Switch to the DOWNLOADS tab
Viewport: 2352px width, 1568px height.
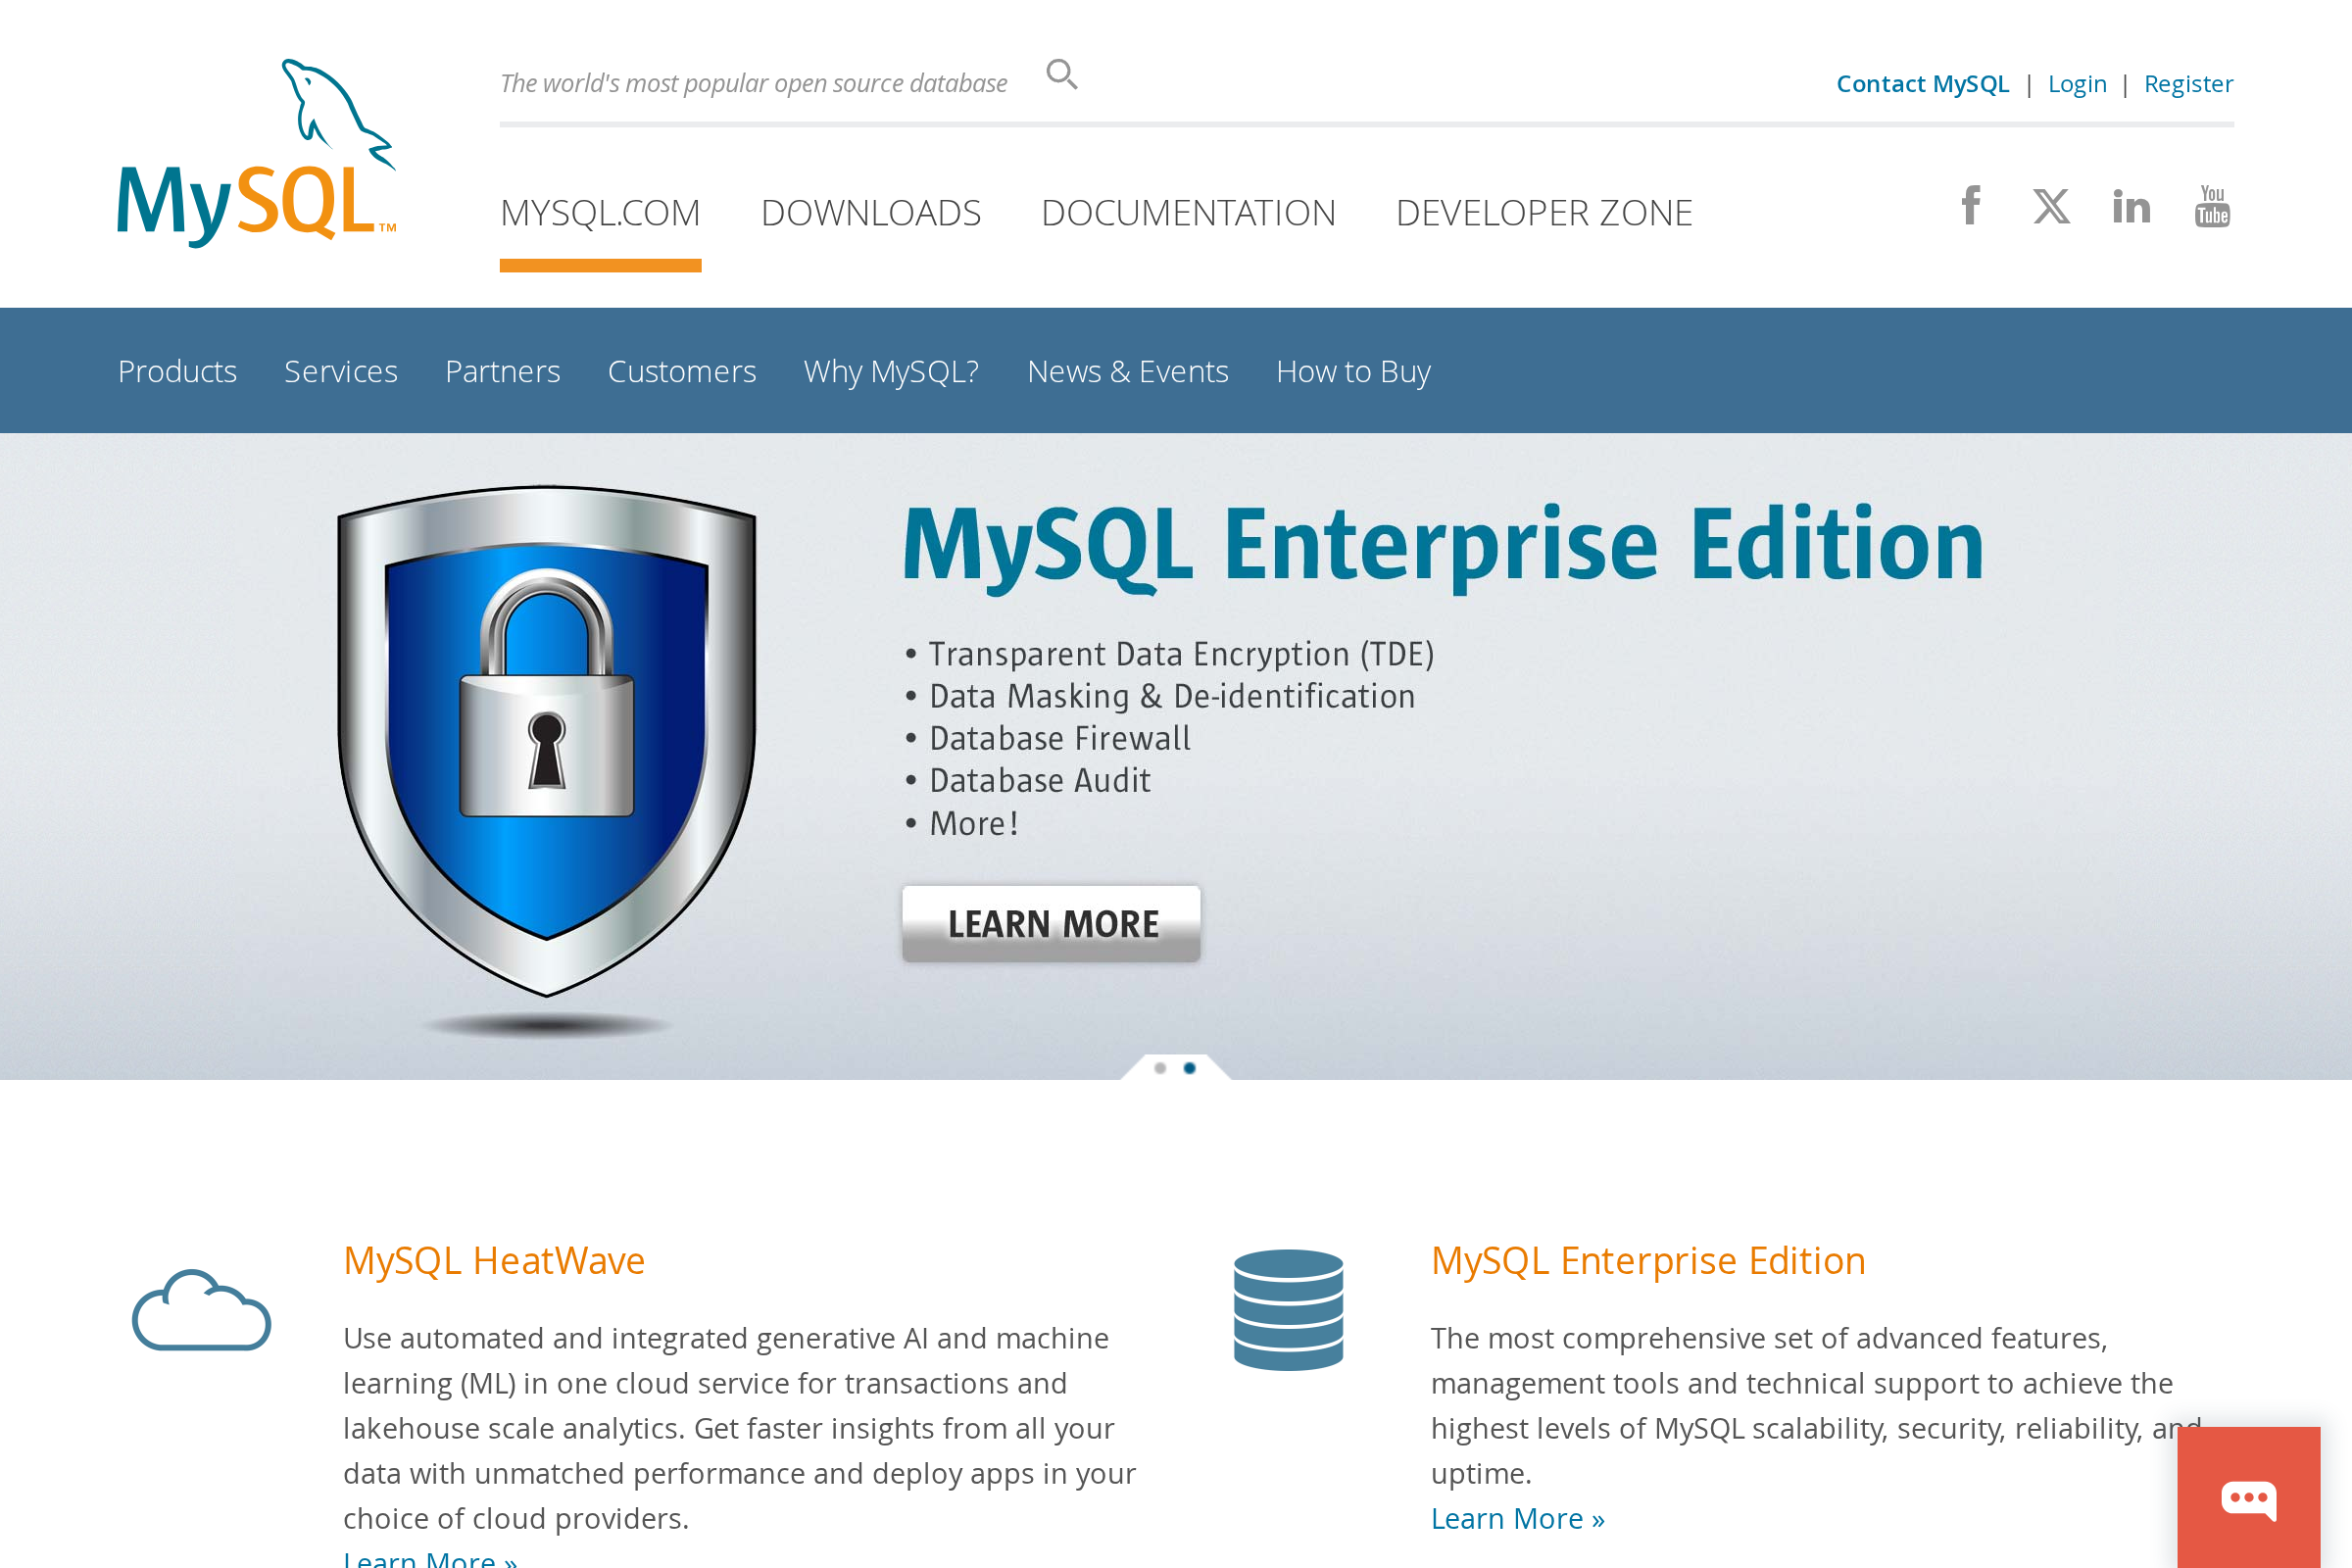(870, 211)
